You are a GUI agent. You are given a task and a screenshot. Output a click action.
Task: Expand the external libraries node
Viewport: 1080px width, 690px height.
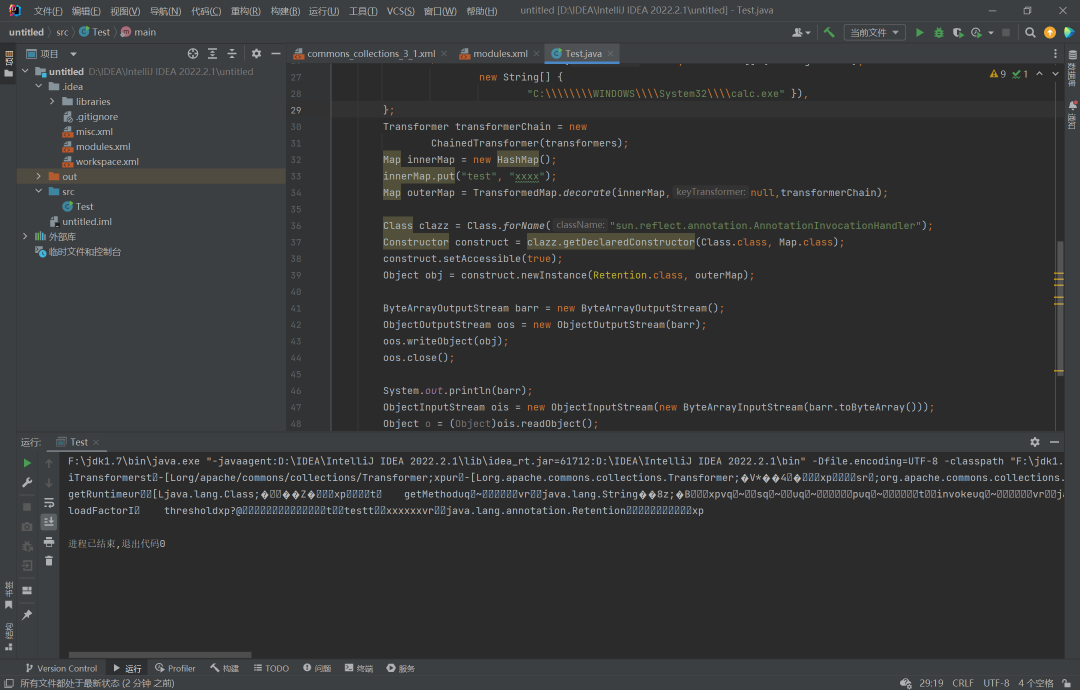tap(25, 236)
